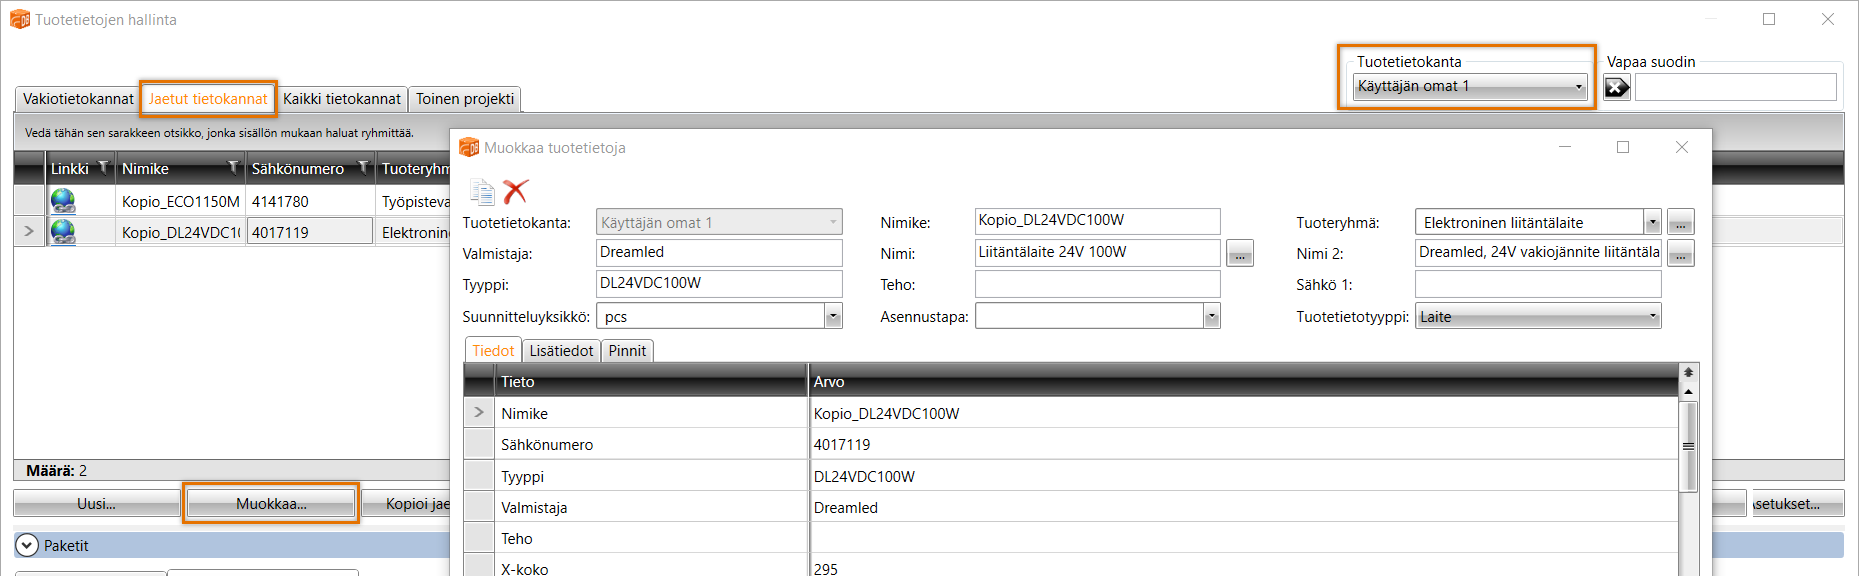Click the filter icon in the Sähkönumero column header
This screenshot has width=1859, height=576.
(363, 168)
